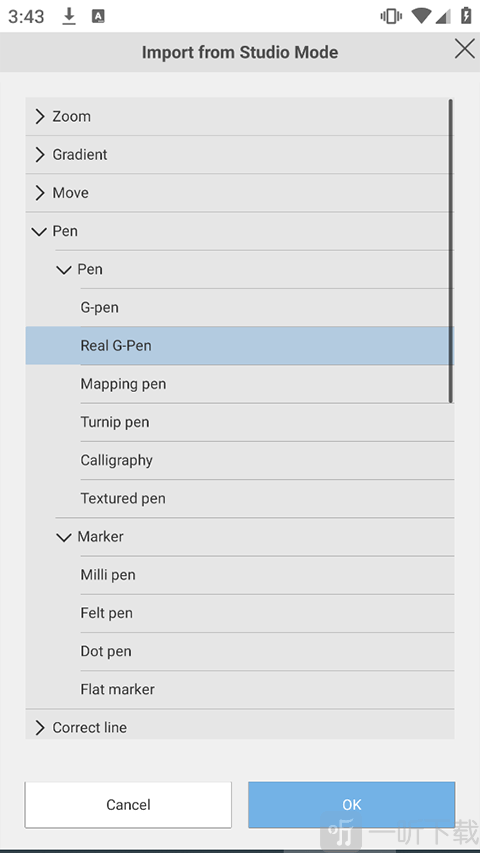Click the list's vertical scrollbar
This screenshot has width=480, height=853.
click(x=451, y=251)
